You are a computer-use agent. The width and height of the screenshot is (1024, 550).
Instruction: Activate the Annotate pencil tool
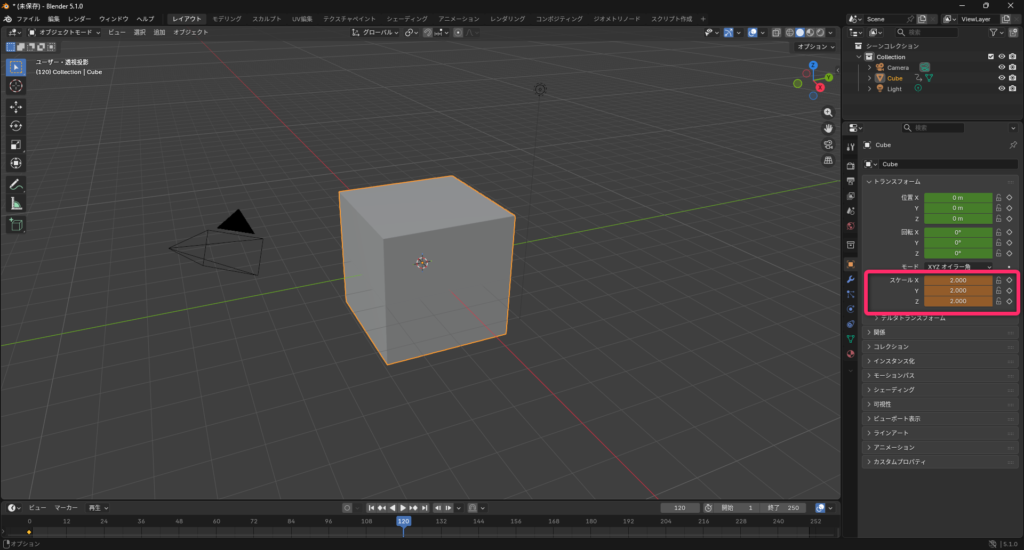(16, 184)
